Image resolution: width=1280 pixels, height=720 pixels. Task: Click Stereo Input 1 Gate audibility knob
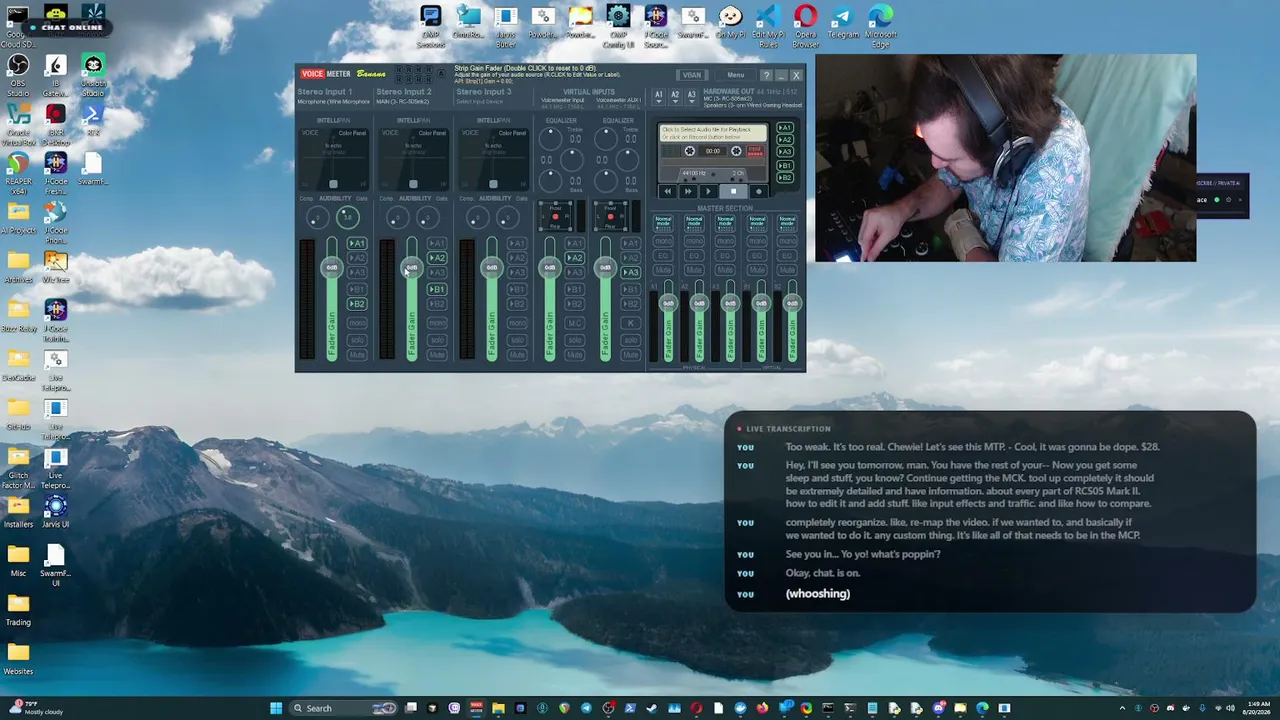tap(346, 217)
